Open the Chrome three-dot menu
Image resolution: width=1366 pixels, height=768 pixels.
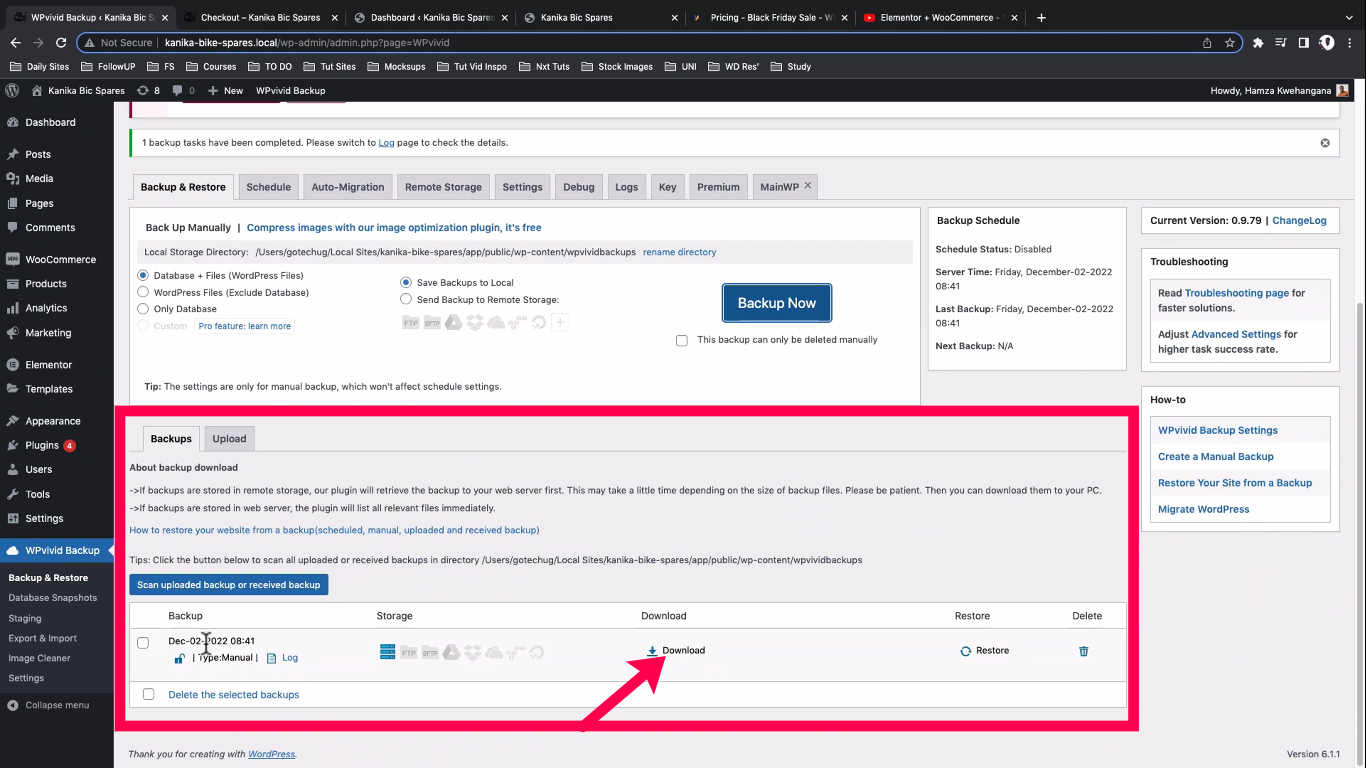click(x=1350, y=43)
